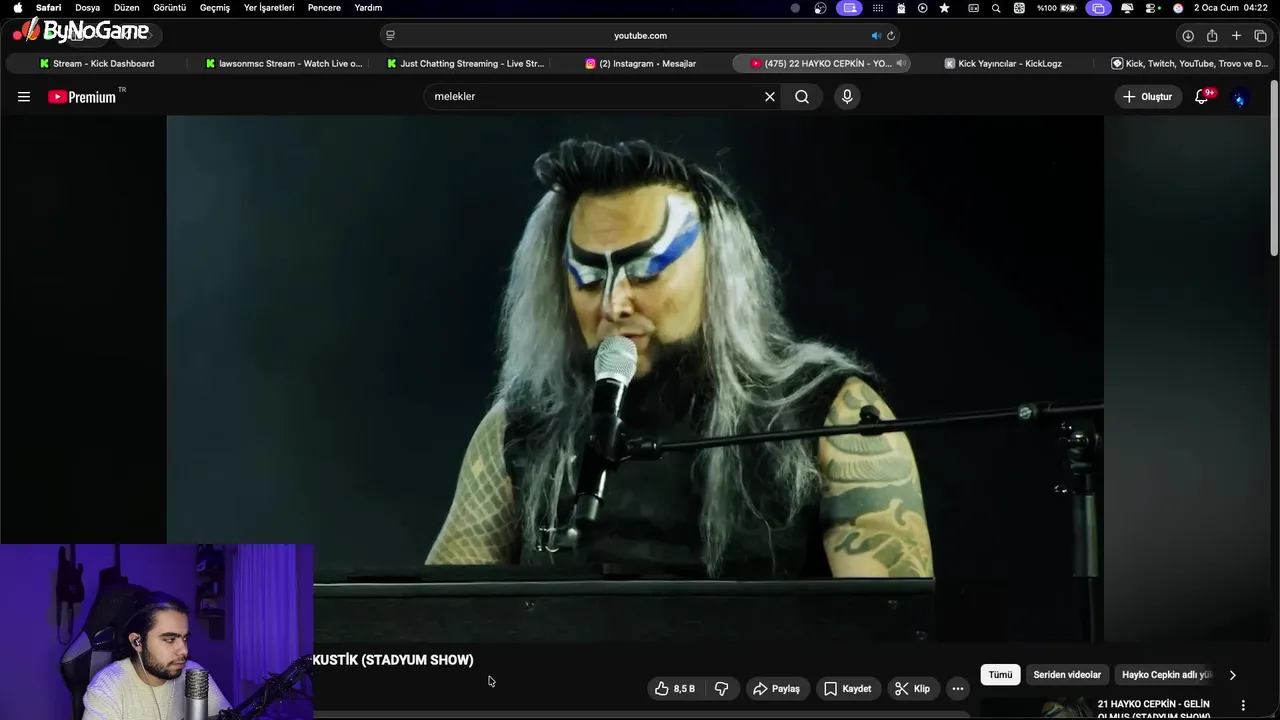Open Yer İşaretleri menu
Screen dimensions: 1280x720
[269, 8]
